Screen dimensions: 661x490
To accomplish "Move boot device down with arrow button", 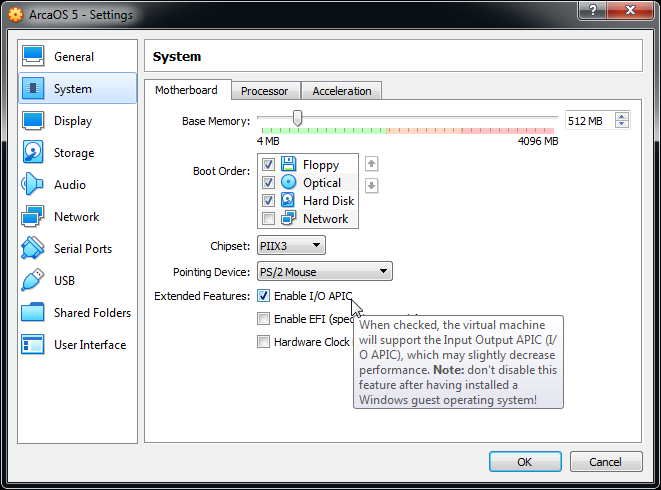I will (371, 185).
